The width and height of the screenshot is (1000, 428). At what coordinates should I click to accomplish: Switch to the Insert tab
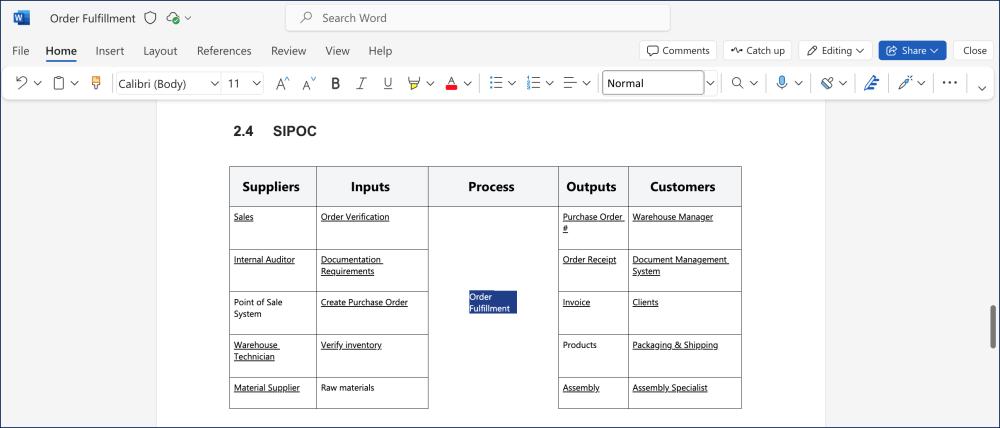pos(110,51)
